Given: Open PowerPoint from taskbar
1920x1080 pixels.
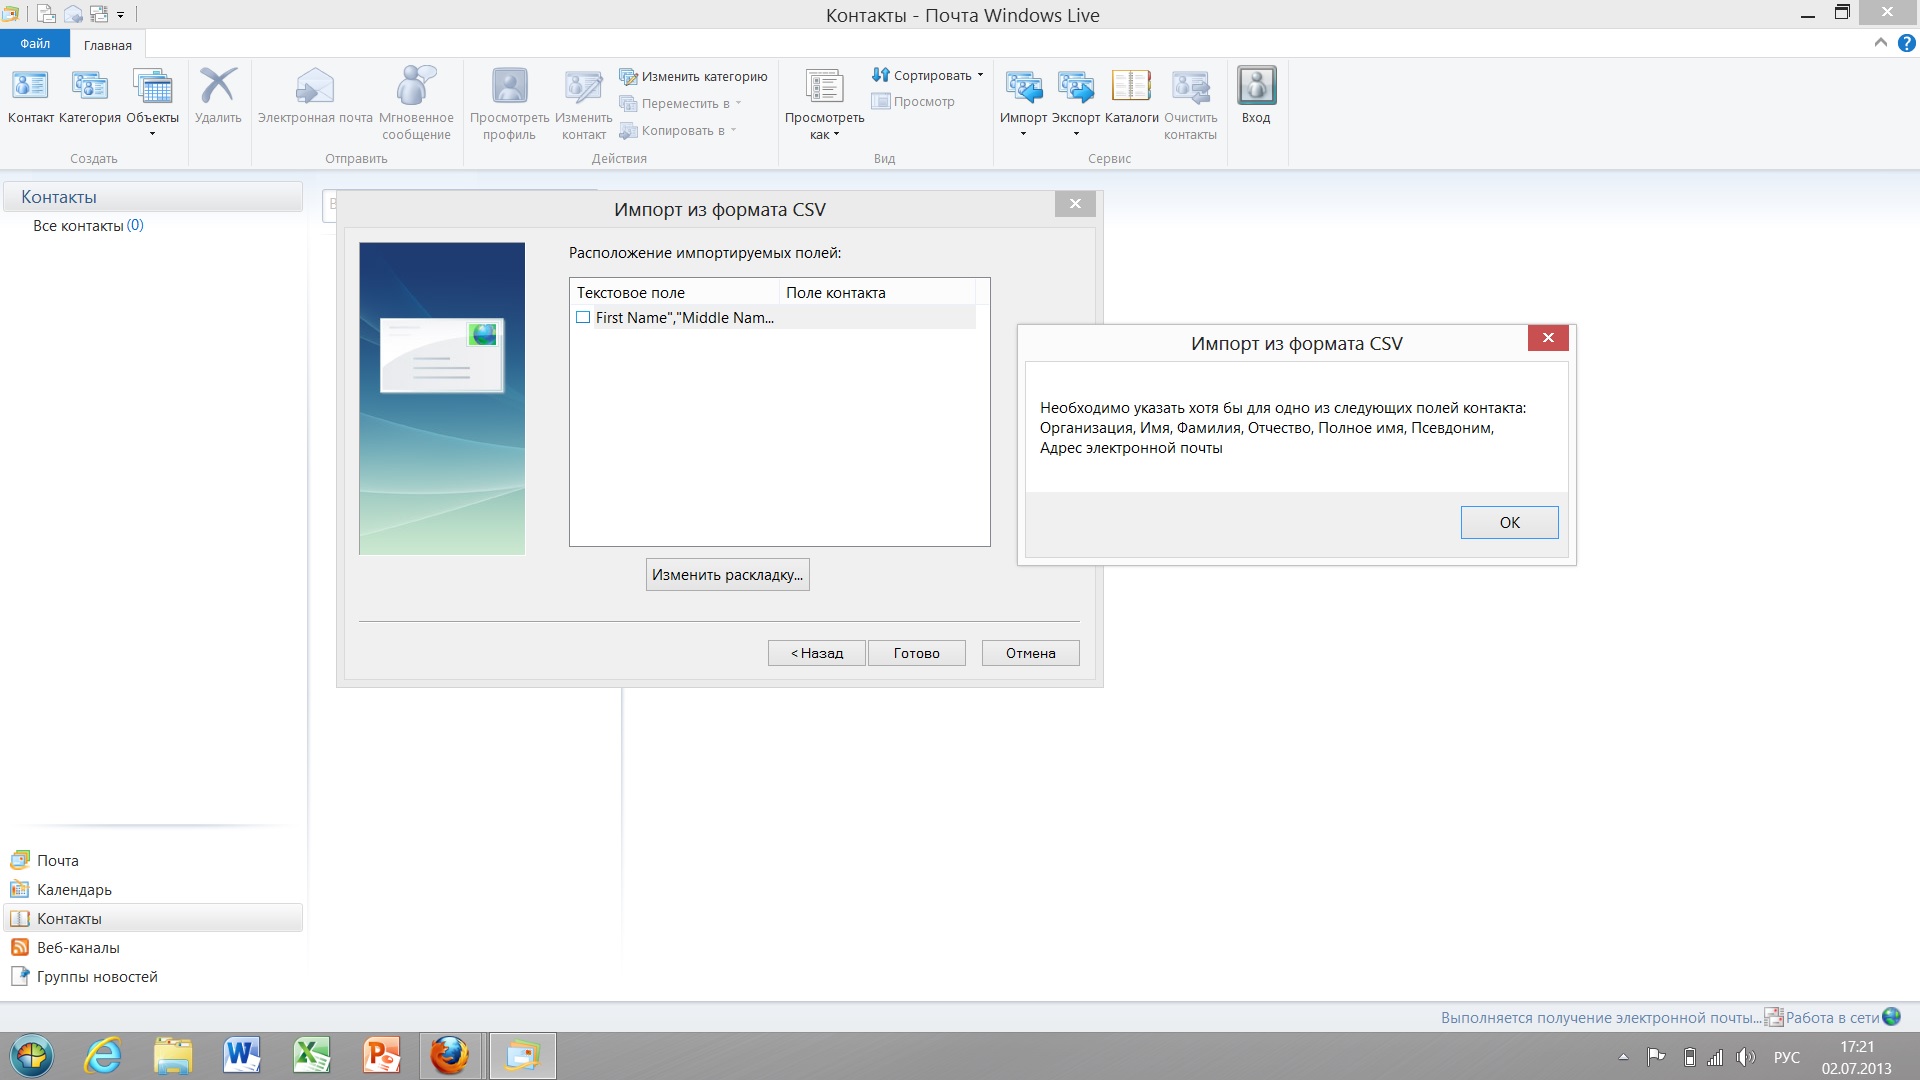Looking at the screenshot, I should [381, 1056].
